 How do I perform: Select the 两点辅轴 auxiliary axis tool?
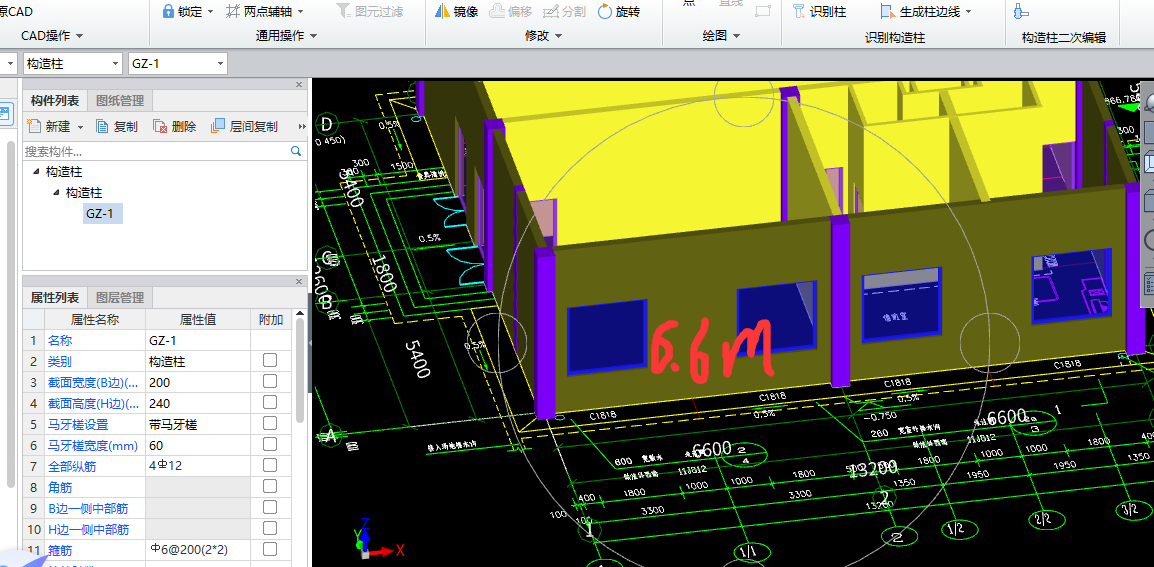[262, 11]
